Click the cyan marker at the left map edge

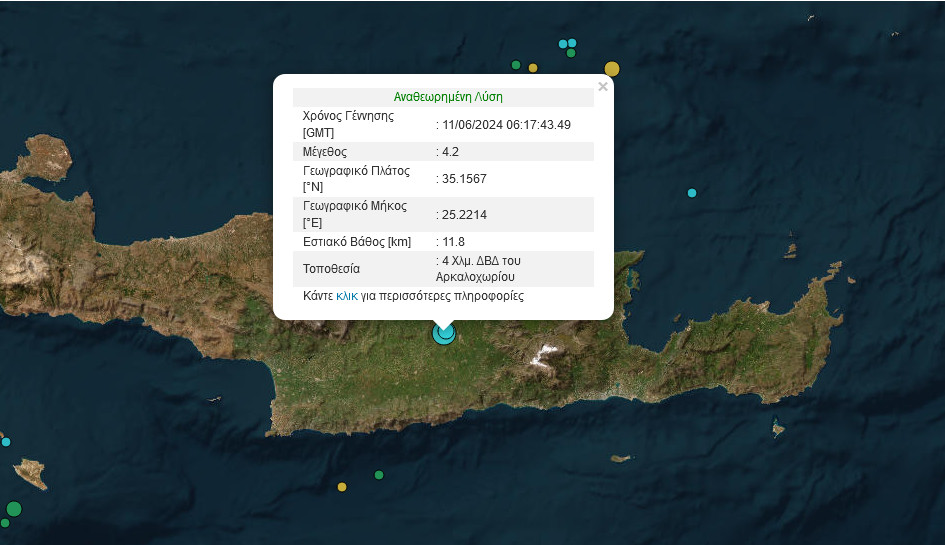(6, 442)
